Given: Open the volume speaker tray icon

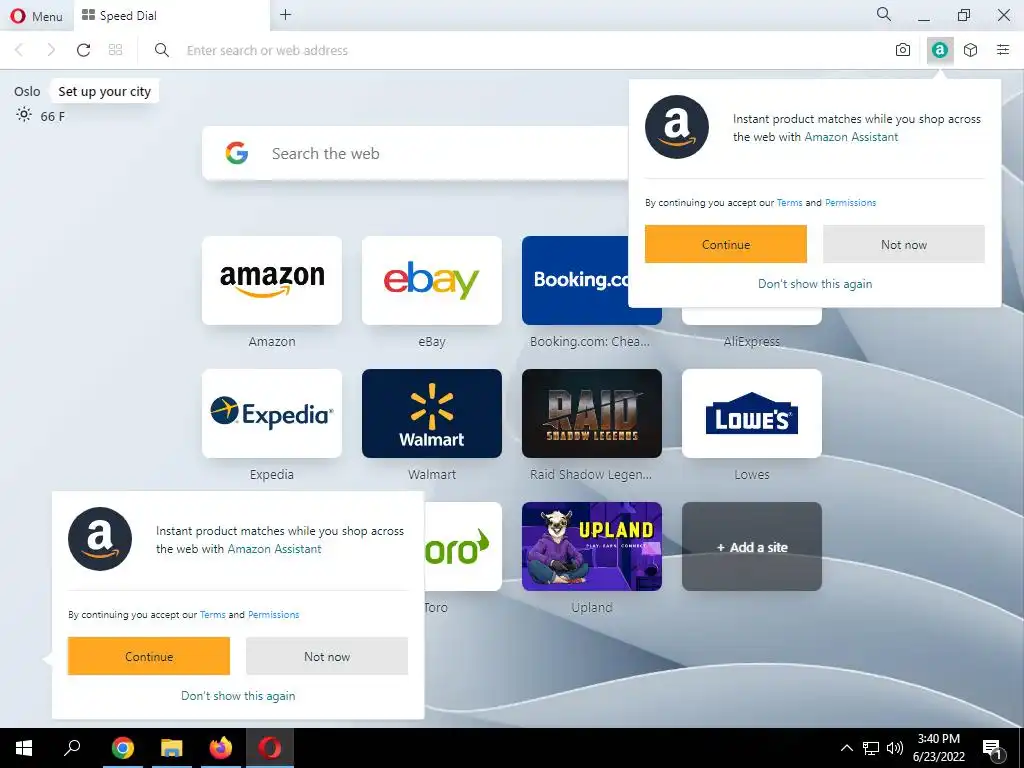Looking at the screenshot, I should (x=895, y=748).
